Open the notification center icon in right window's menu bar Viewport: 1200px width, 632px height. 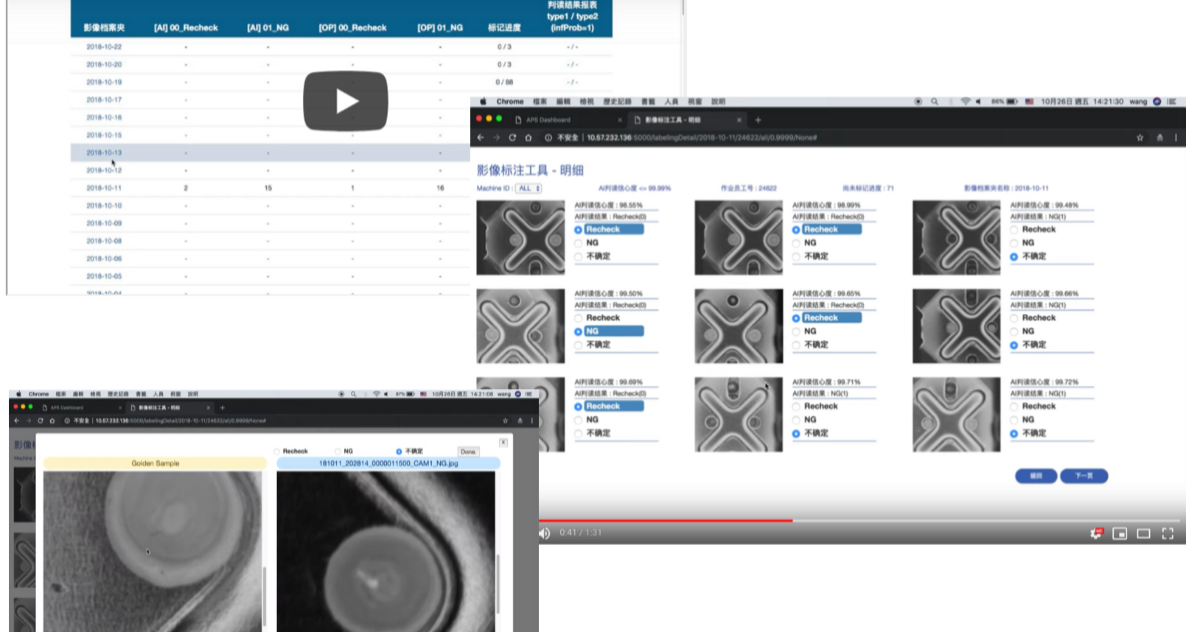1172,102
